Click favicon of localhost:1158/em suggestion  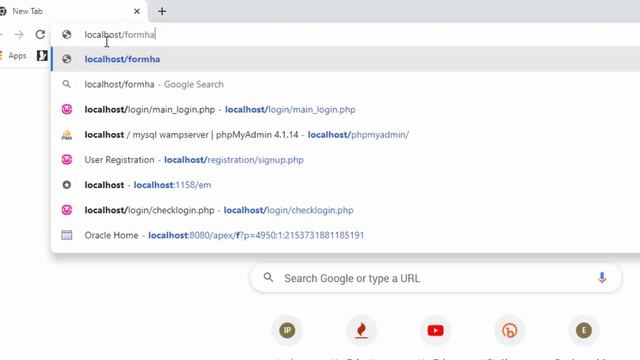[x=67, y=185]
